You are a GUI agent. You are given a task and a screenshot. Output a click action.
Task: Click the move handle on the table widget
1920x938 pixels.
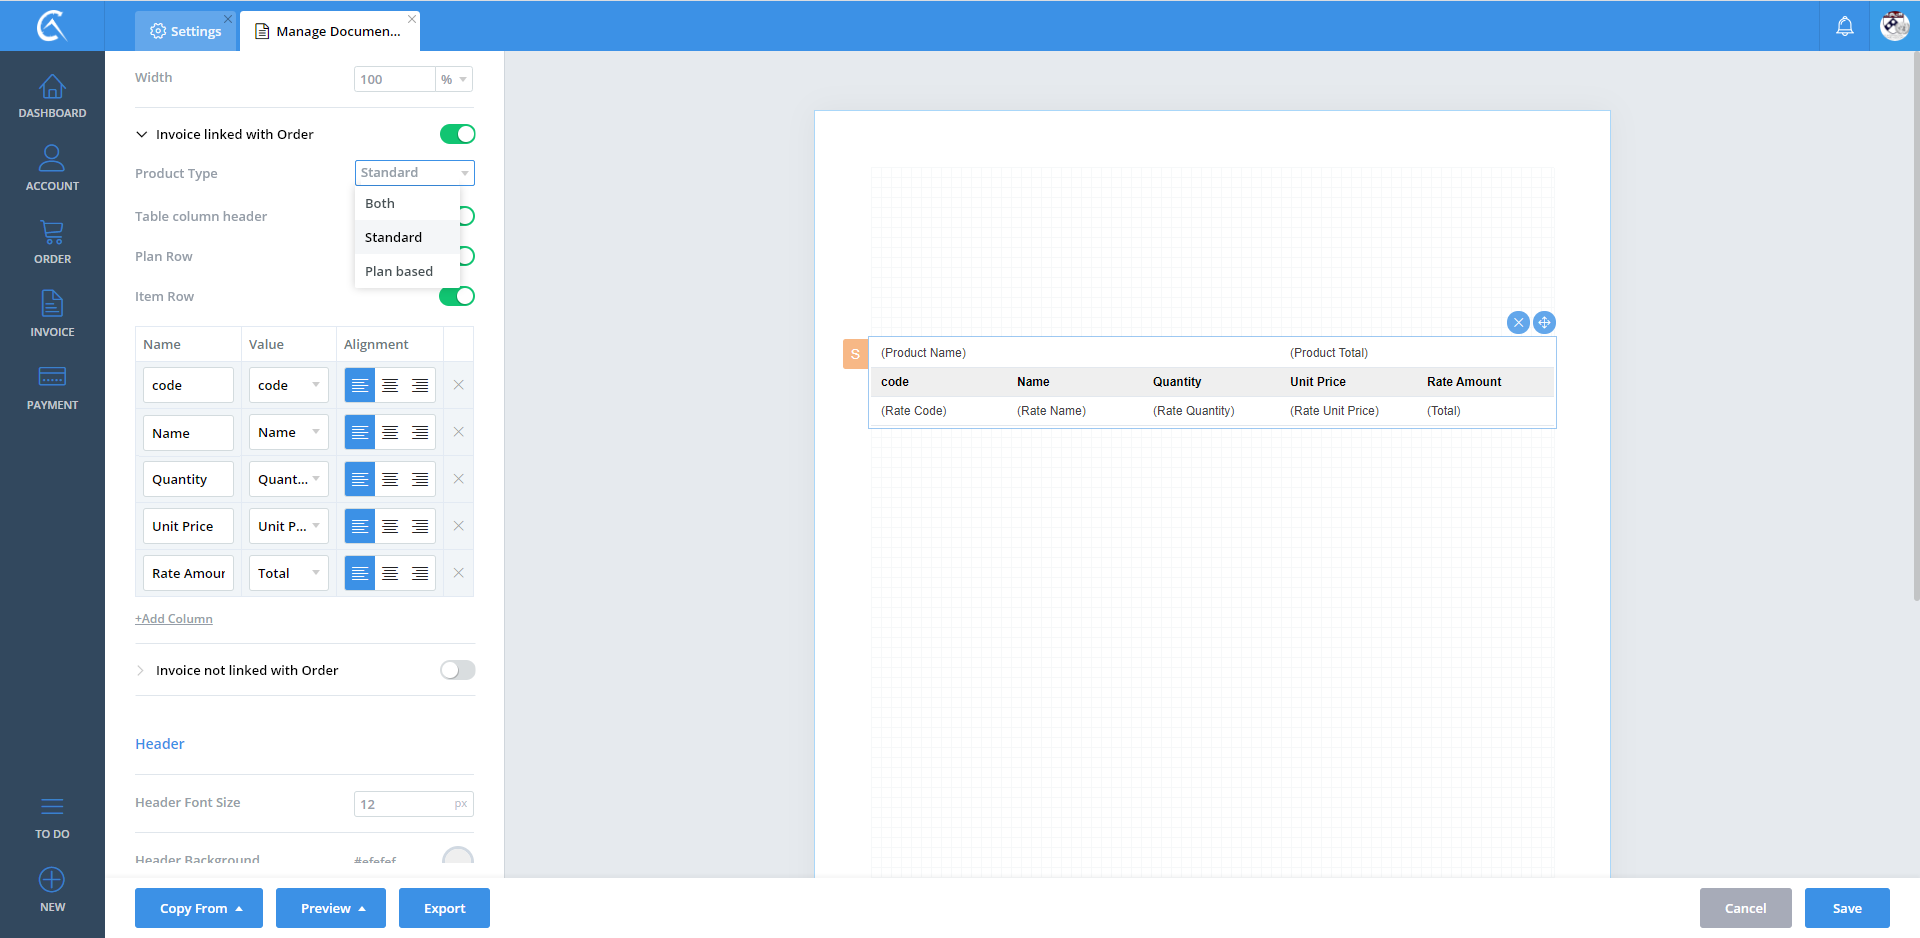[x=1544, y=322]
